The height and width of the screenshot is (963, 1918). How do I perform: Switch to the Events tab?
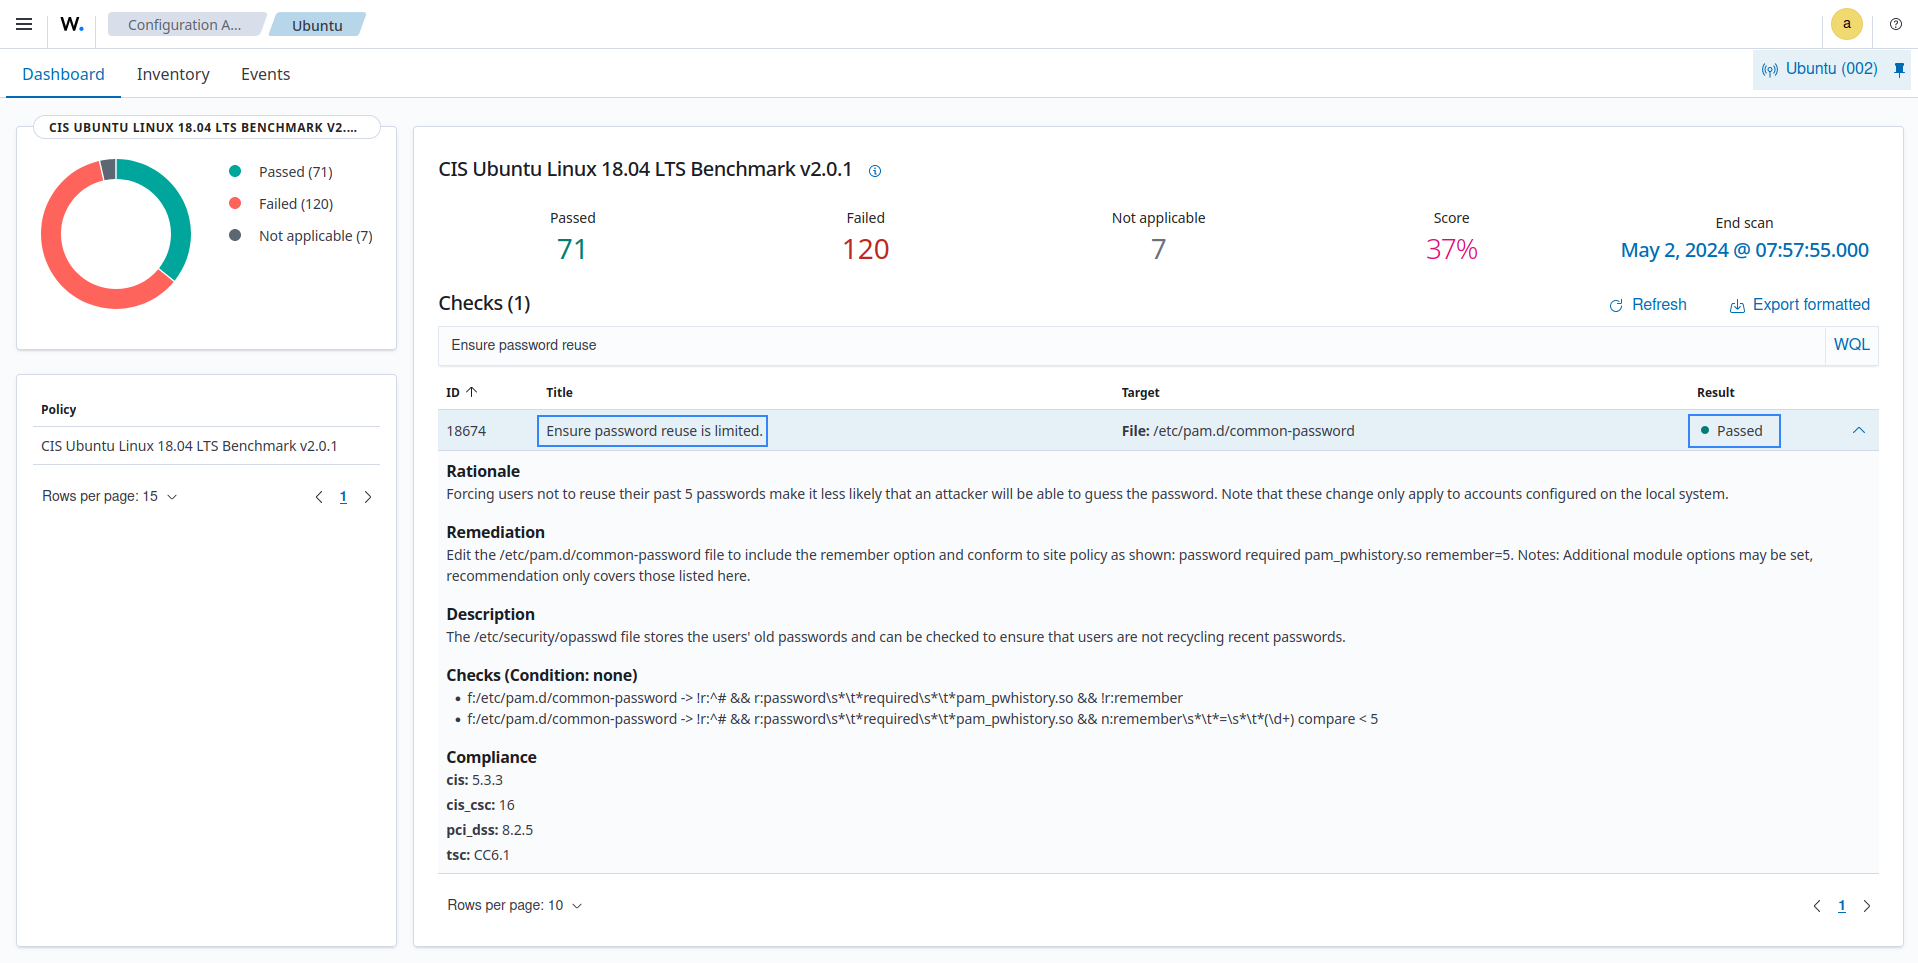pyautogui.click(x=265, y=74)
